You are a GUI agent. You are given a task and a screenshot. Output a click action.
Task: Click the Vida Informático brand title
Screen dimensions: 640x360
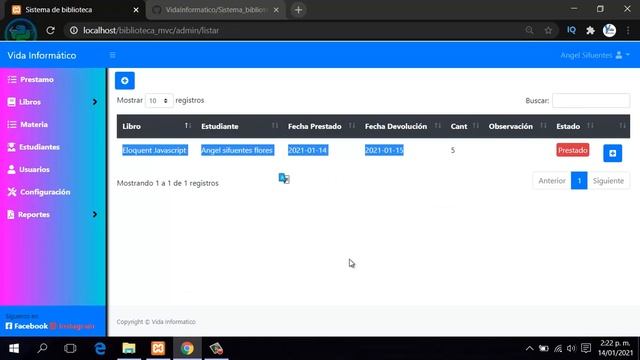tap(42, 55)
